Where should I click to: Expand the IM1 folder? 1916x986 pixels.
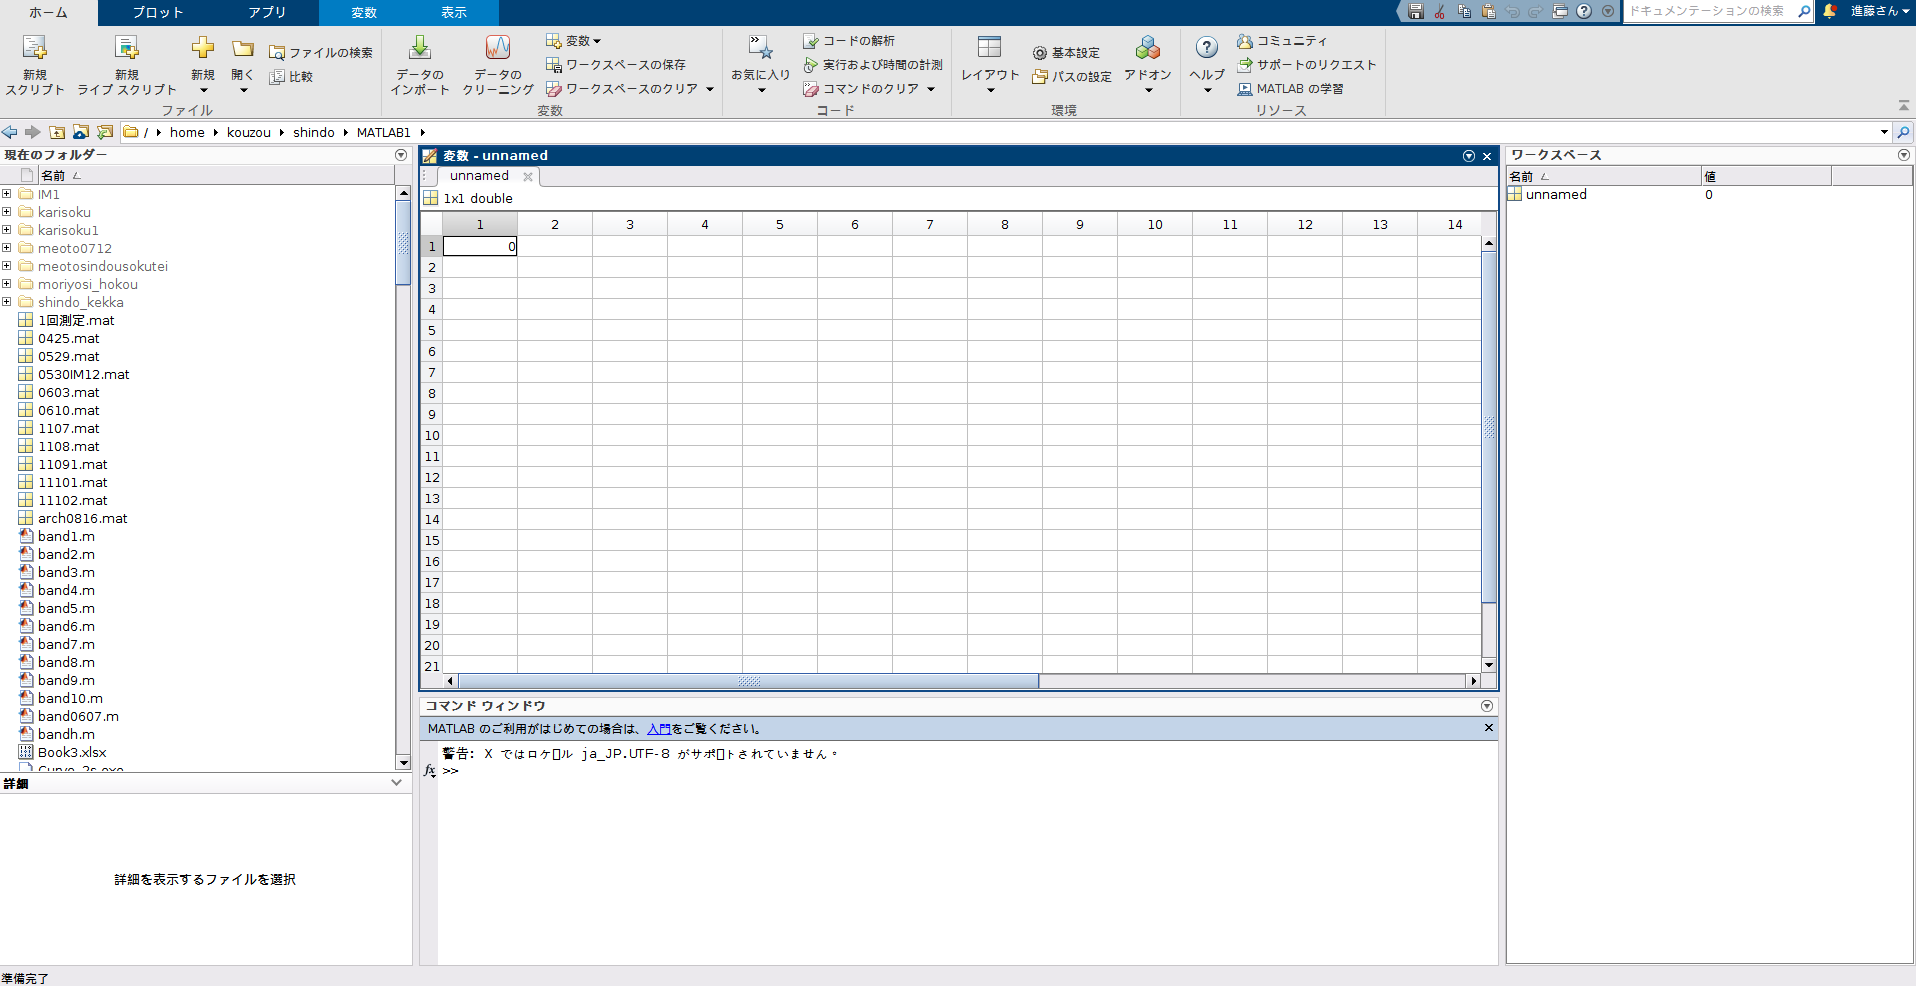pos(6,194)
